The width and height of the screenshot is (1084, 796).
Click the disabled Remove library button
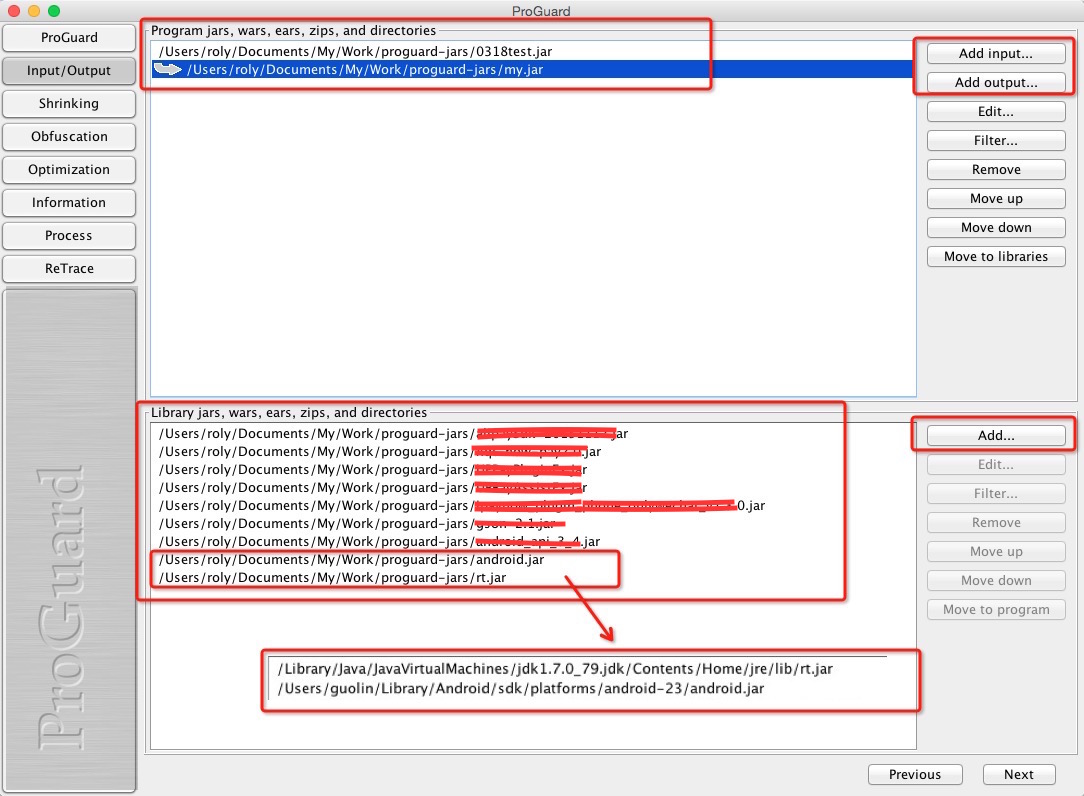(x=996, y=523)
